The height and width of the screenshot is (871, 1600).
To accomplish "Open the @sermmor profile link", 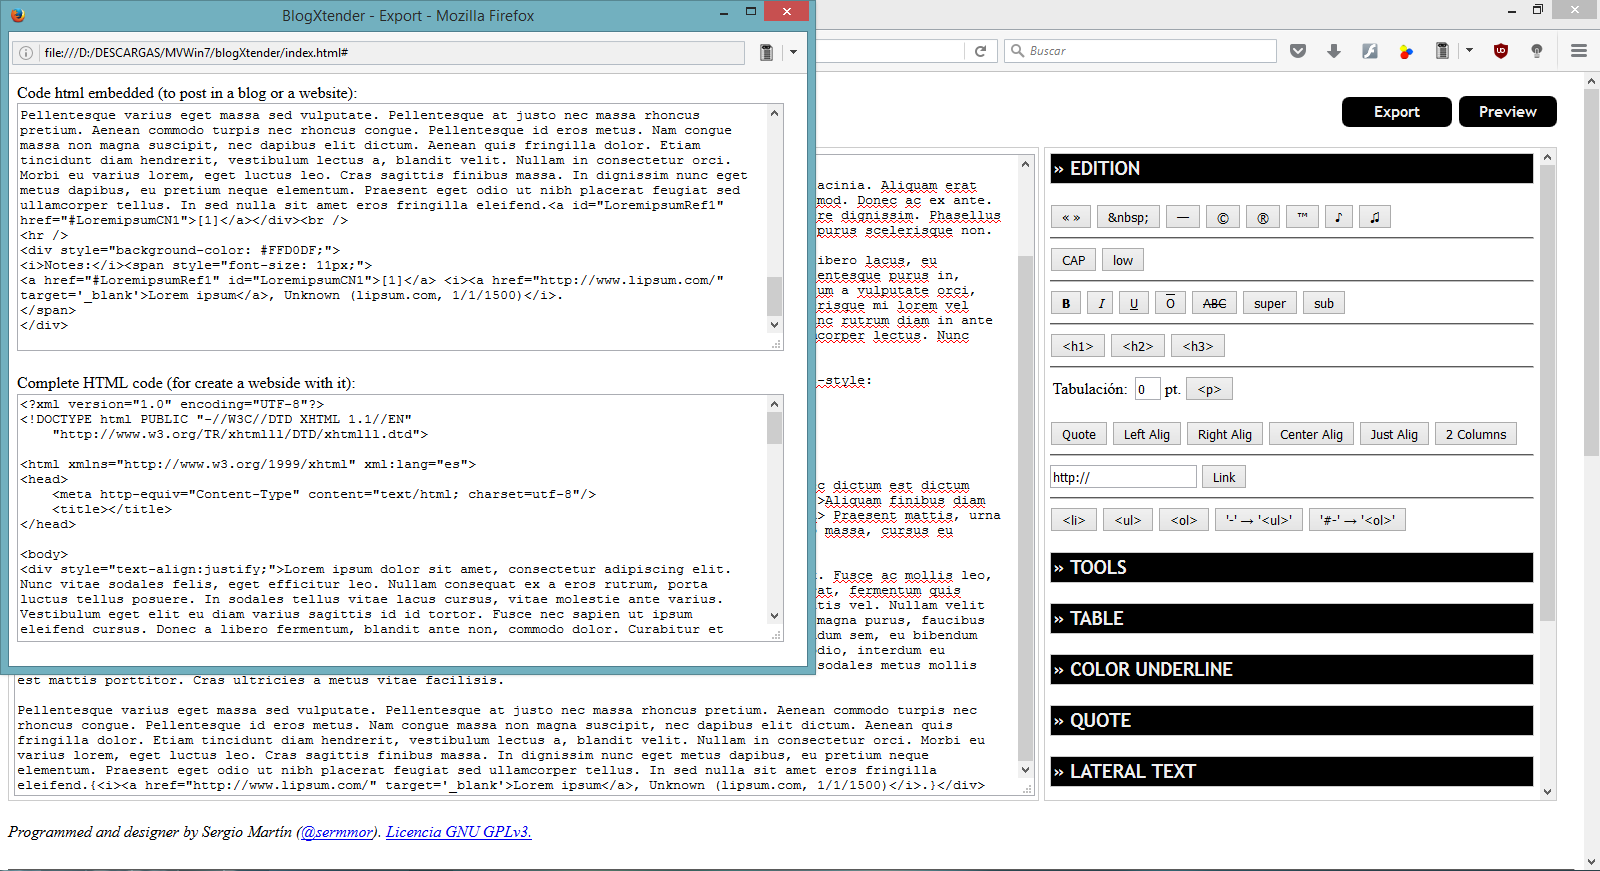I will coord(338,832).
